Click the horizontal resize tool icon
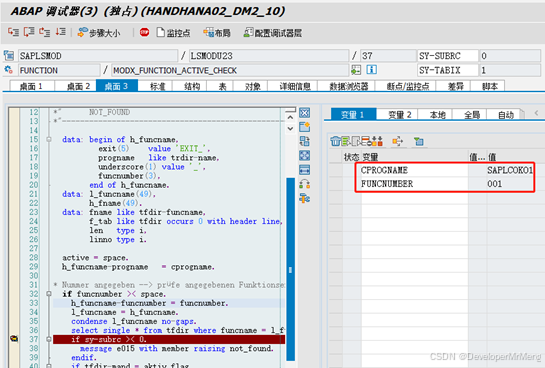 (x=304, y=170)
